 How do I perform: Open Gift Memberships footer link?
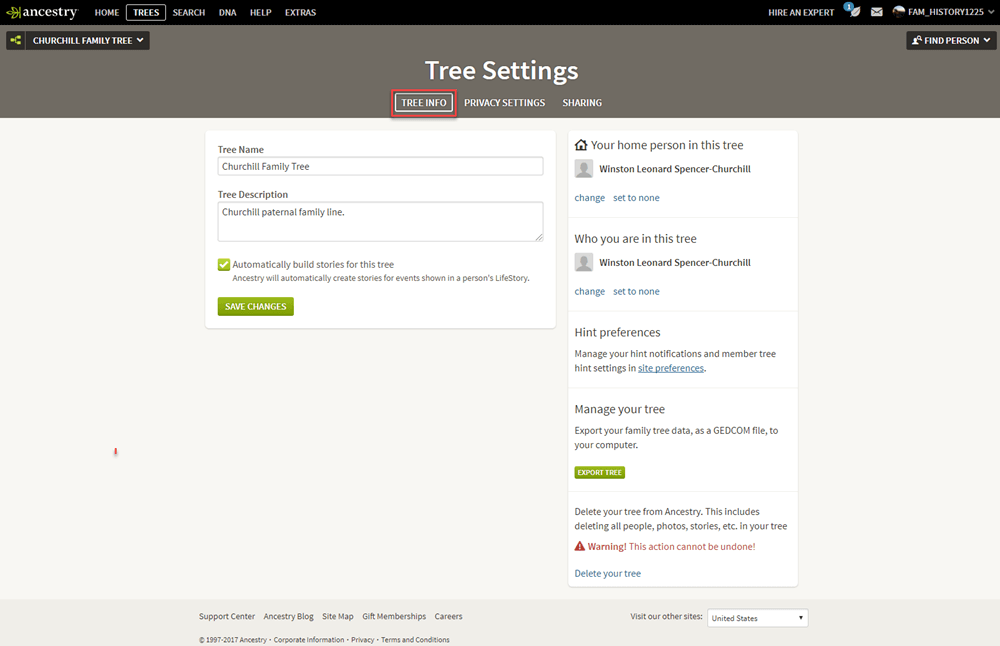394,617
